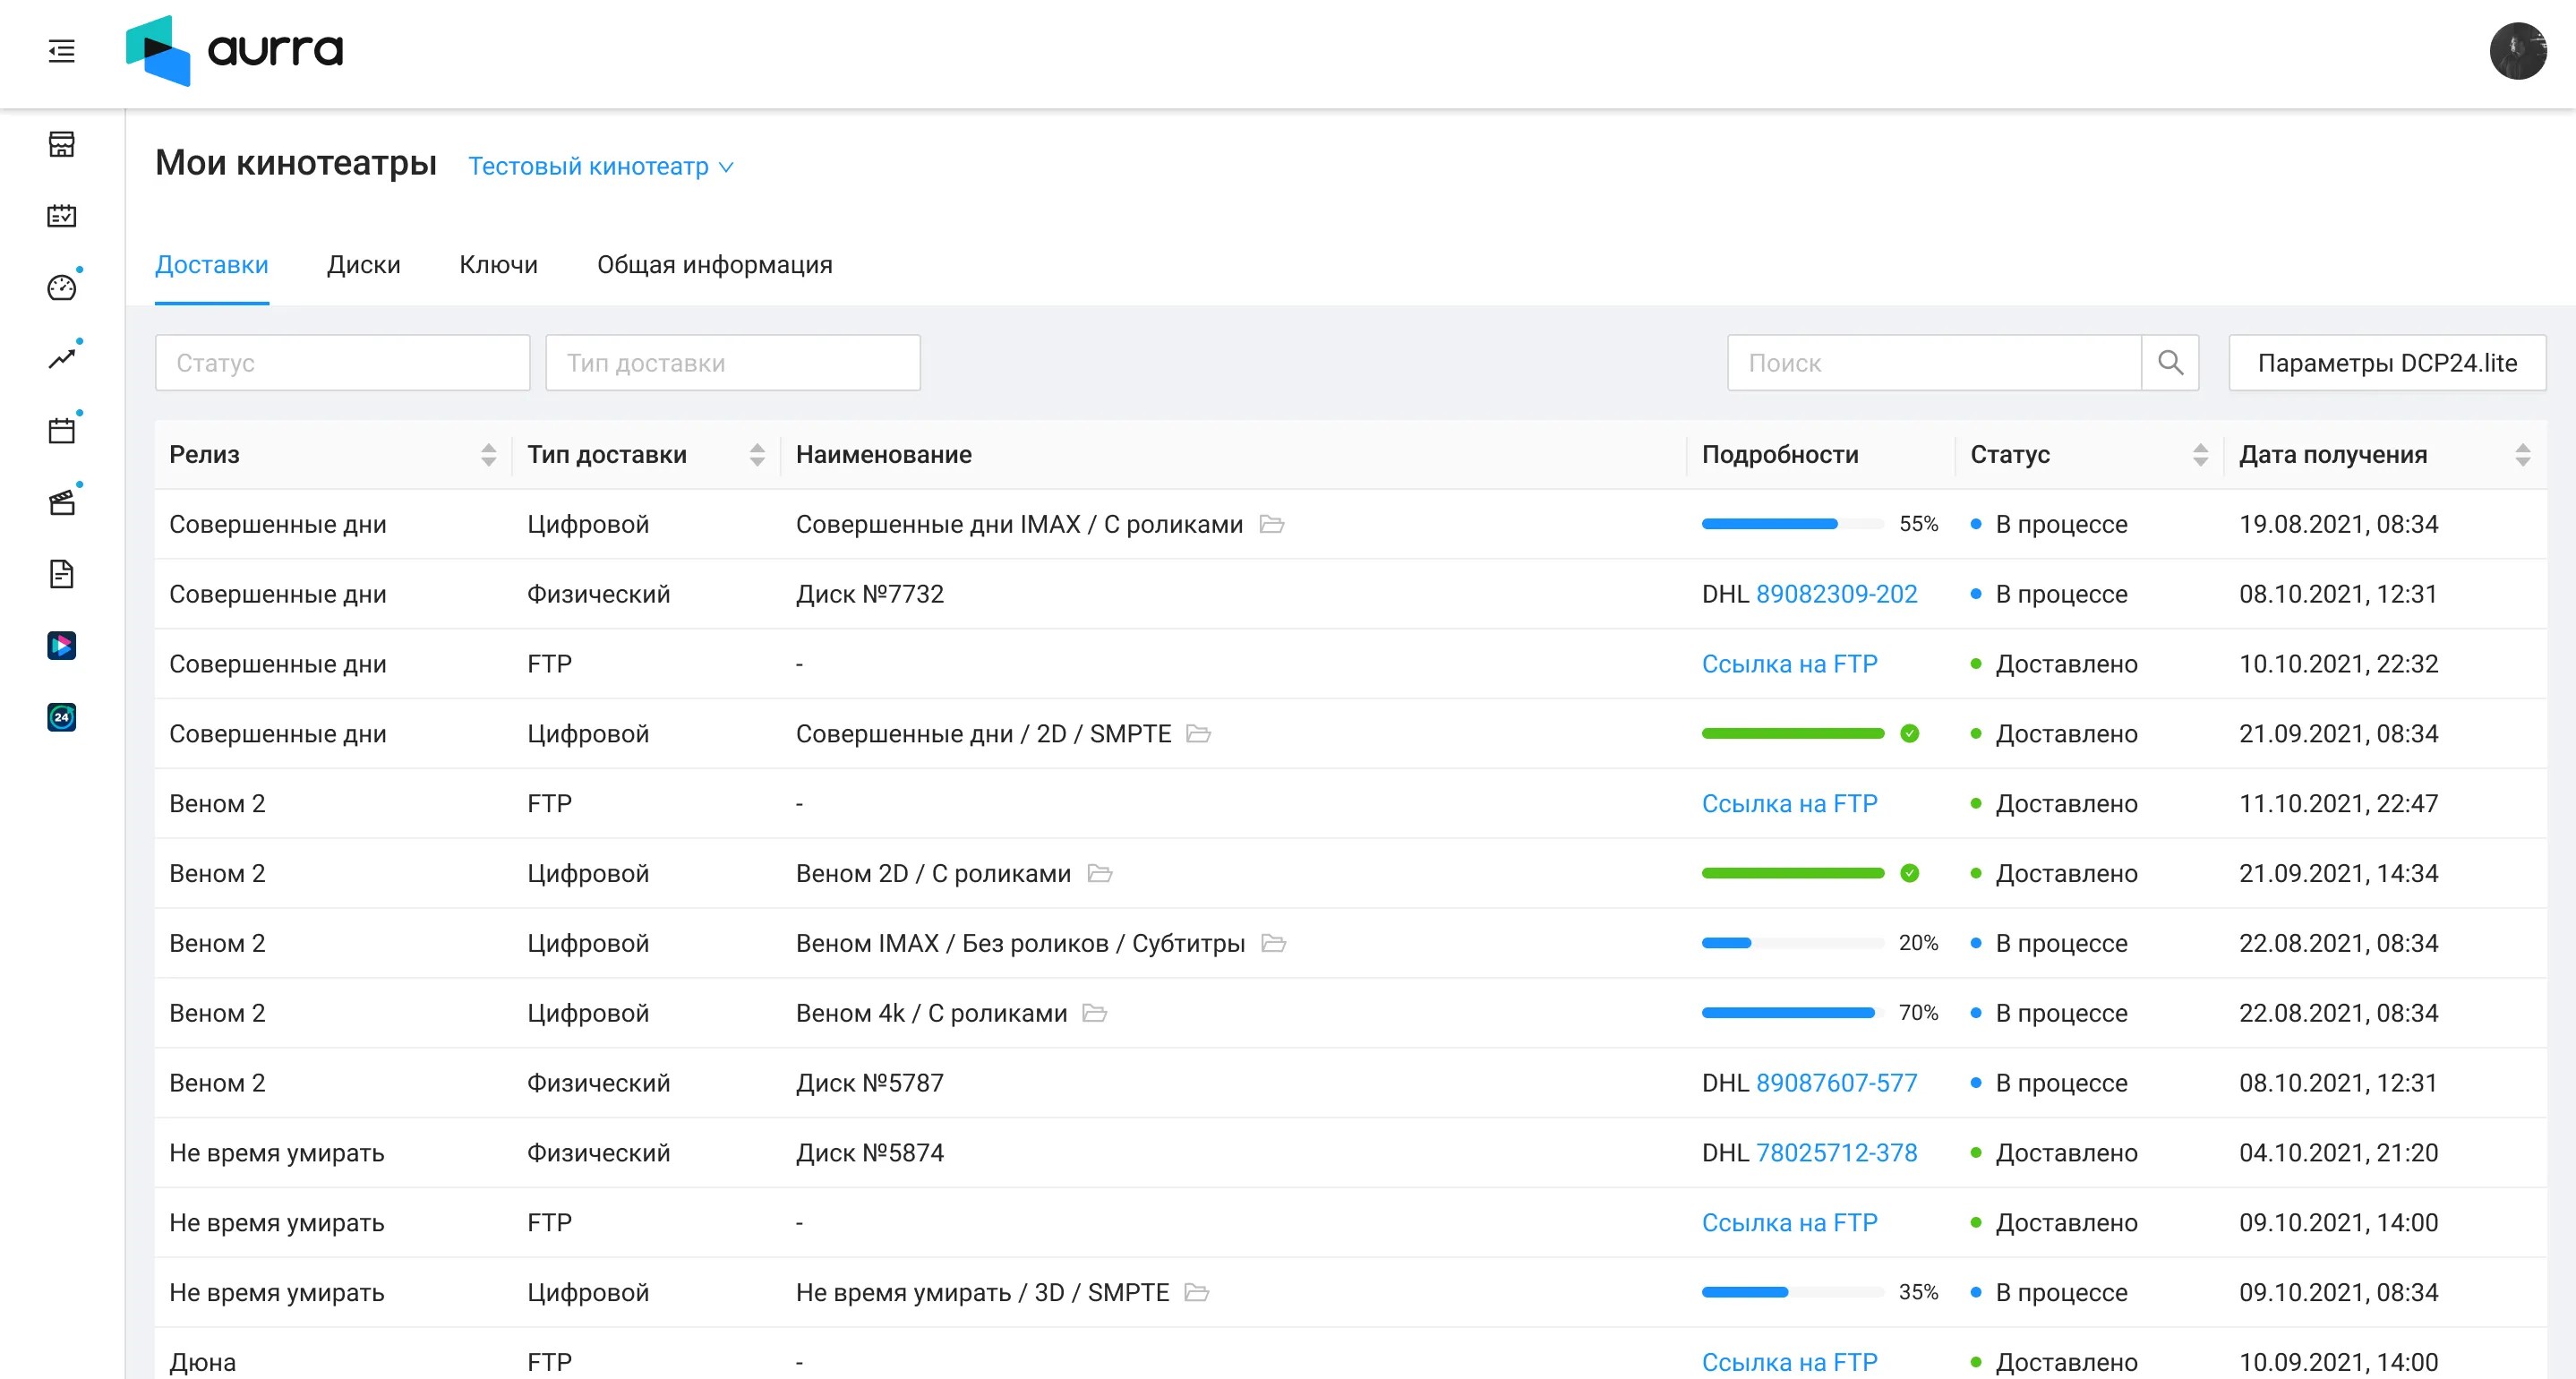Click Веном 4k / С роликами name text
Viewport: 2576px width, 1379px height.
coord(932,1014)
